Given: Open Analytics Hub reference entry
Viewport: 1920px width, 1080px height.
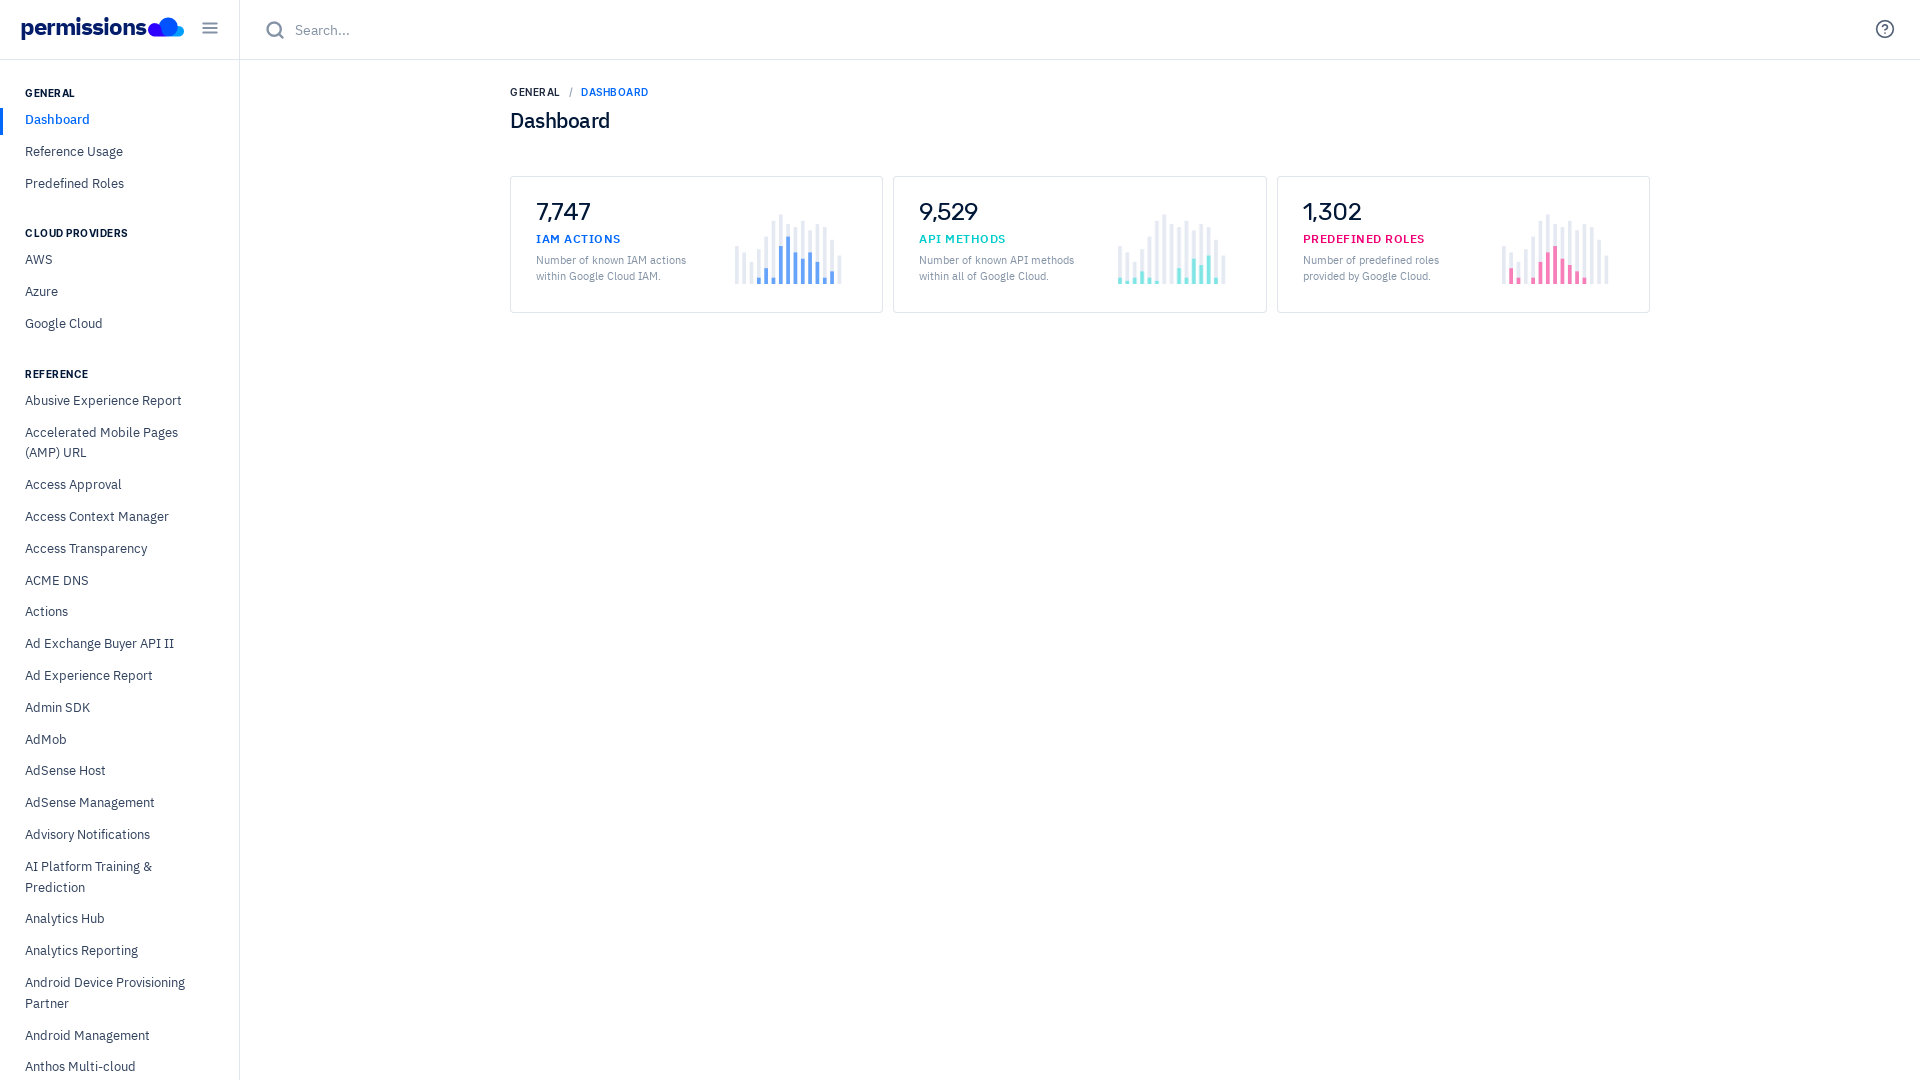Looking at the screenshot, I should pos(65,919).
